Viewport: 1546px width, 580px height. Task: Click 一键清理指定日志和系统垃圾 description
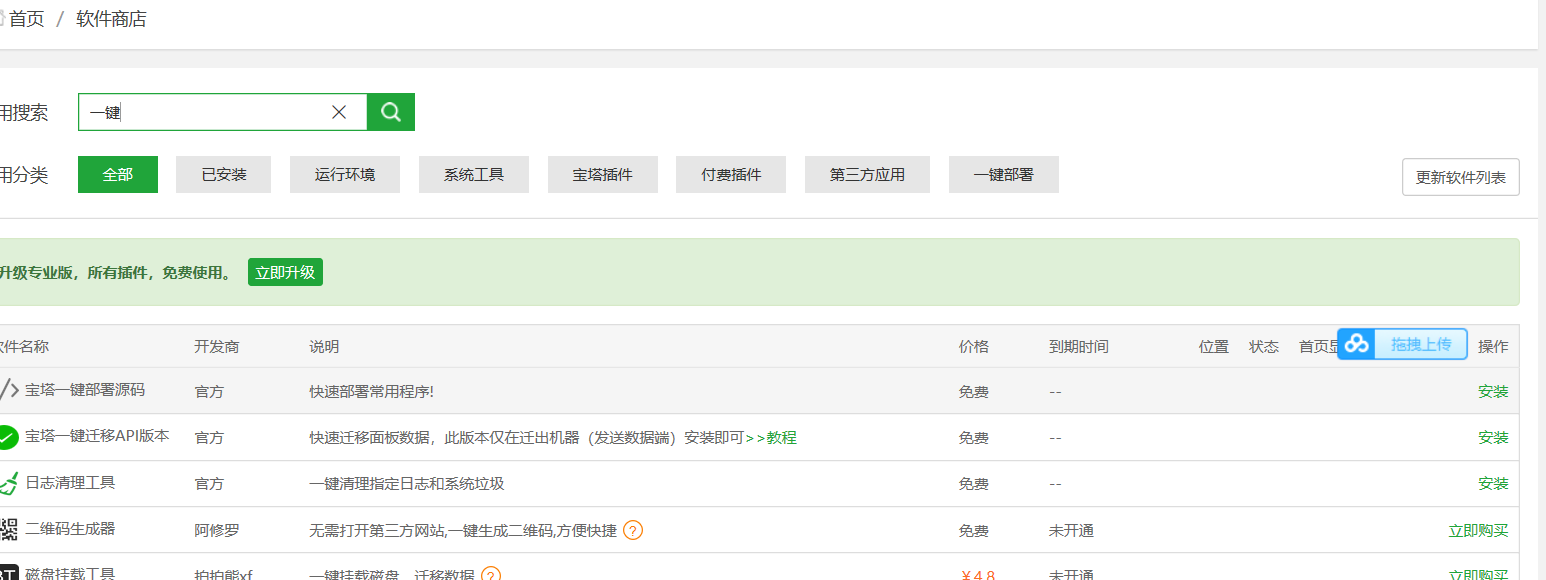pos(407,483)
